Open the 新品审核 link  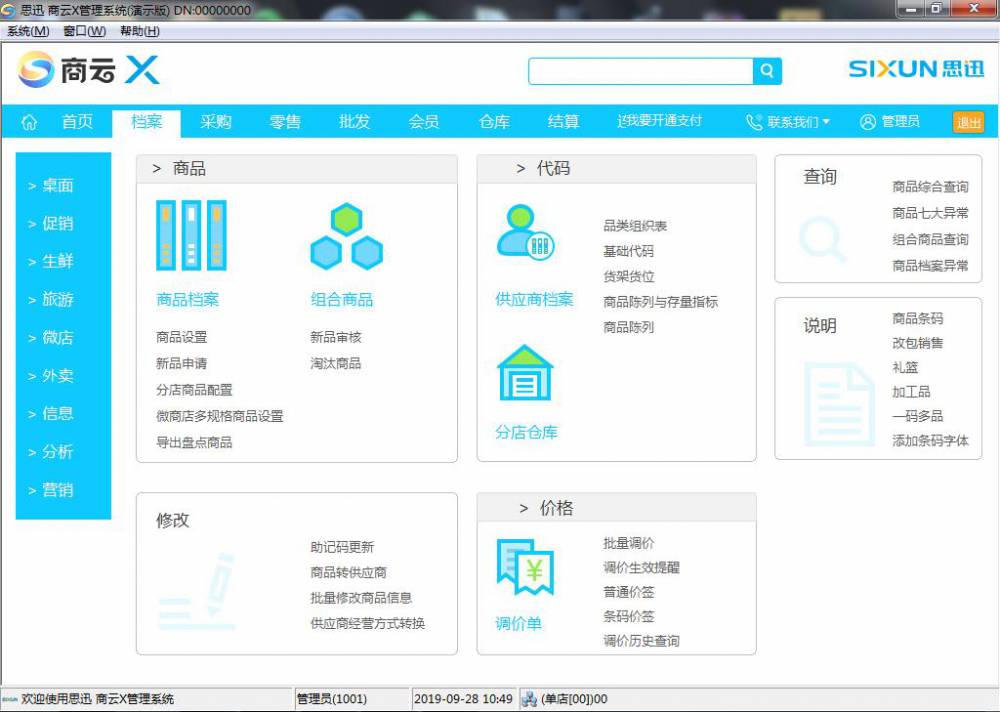pyautogui.click(x=336, y=337)
